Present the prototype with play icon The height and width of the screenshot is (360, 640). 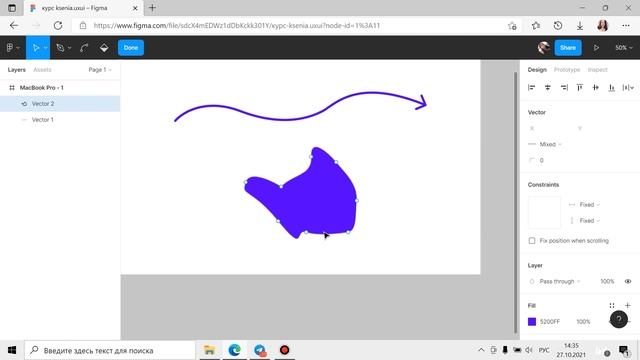tap(596, 48)
